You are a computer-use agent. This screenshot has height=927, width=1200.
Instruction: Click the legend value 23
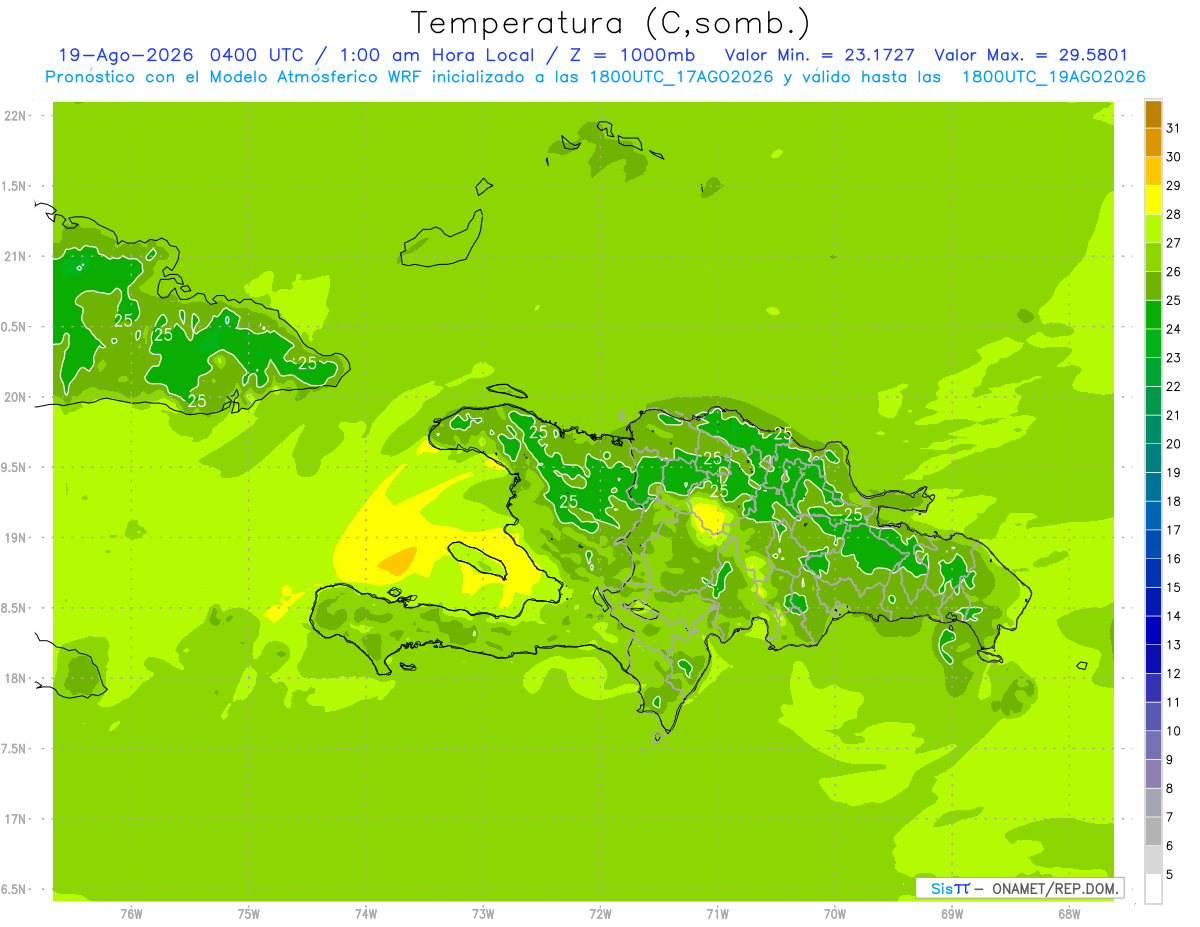coord(1173,358)
